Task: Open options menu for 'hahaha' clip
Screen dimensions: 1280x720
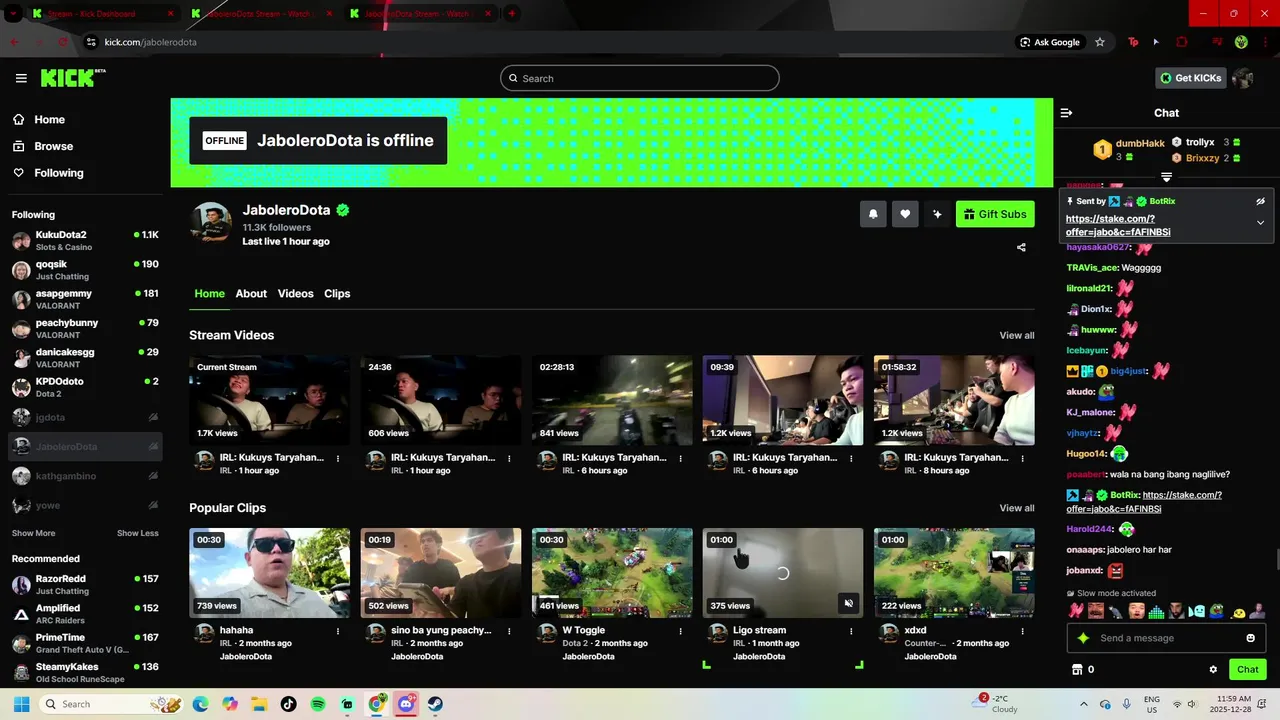Action: click(x=338, y=632)
